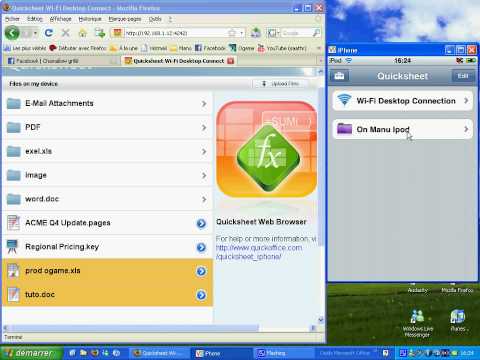Bookmark this page with the star icon

[x=232, y=33]
